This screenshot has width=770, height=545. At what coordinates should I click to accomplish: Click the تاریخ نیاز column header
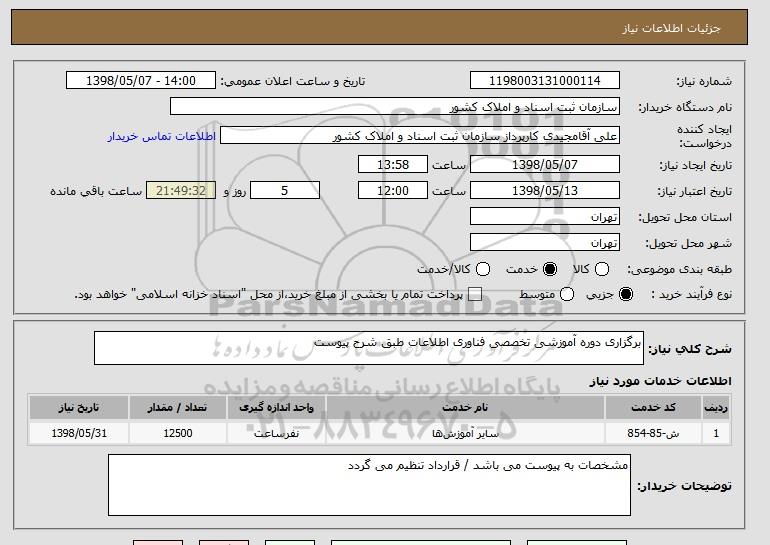pos(79,408)
